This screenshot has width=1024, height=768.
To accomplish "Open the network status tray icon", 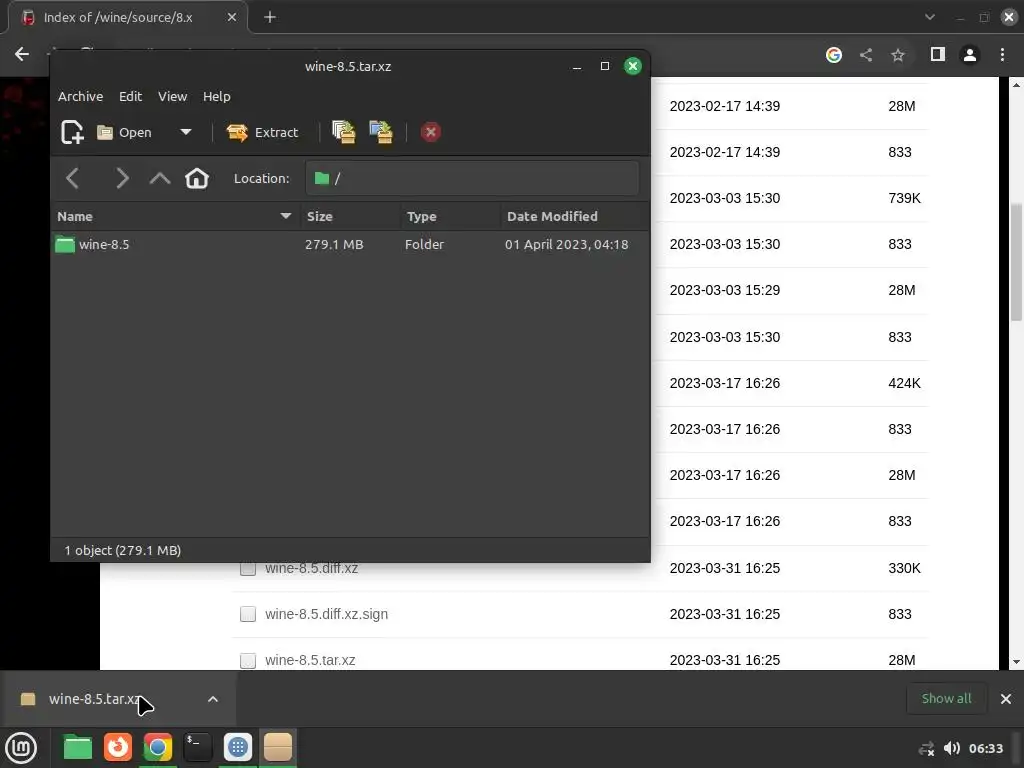I will (x=926, y=748).
